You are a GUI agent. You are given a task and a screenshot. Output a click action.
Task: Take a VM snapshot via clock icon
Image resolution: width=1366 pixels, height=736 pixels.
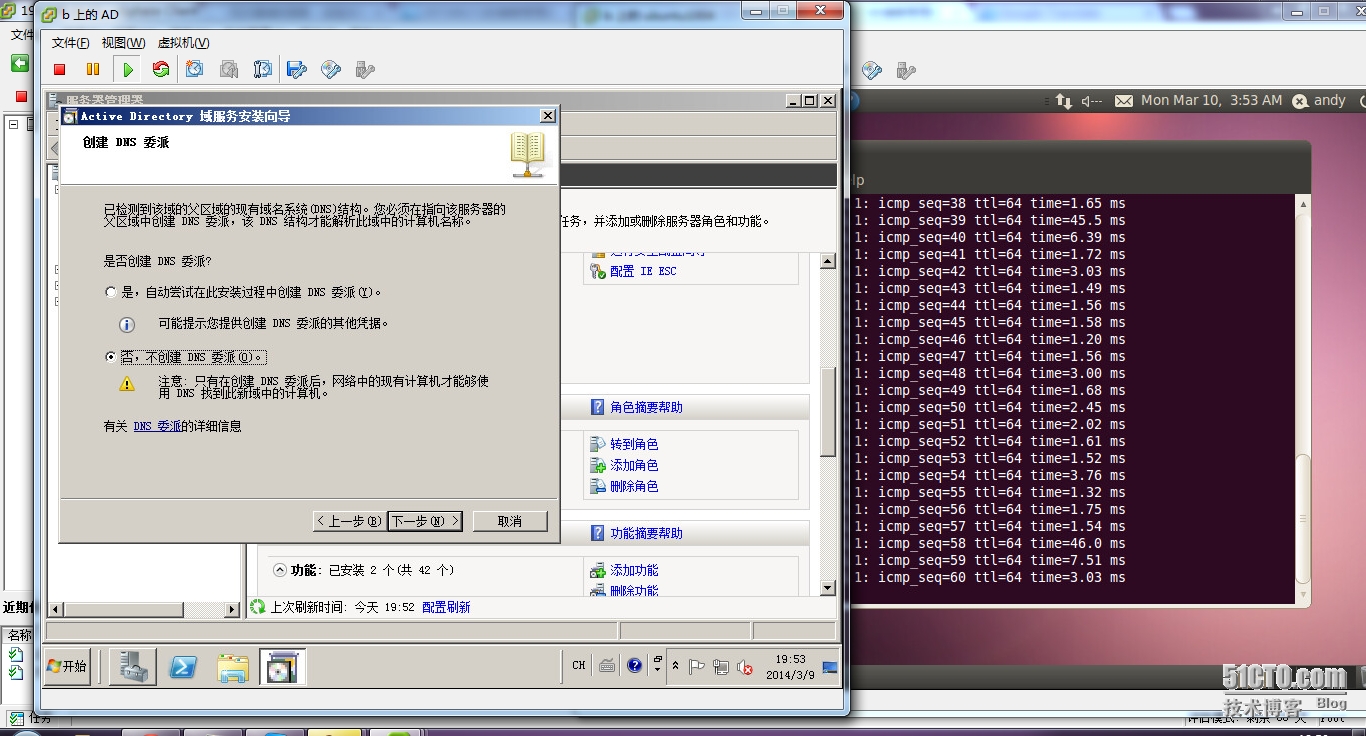tap(195, 69)
